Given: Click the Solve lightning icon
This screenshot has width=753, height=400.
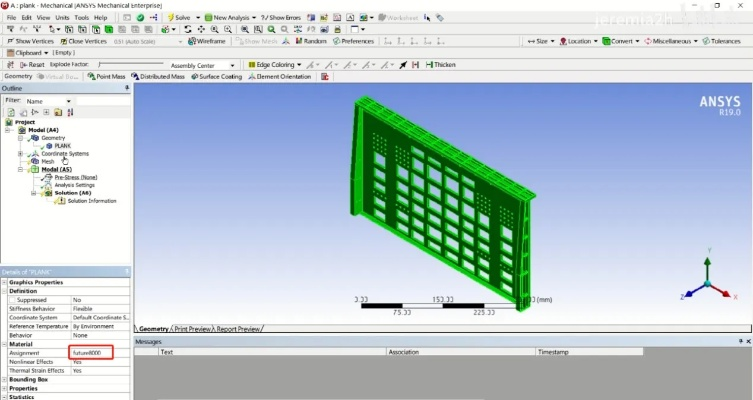Looking at the screenshot, I should [180, 17].
